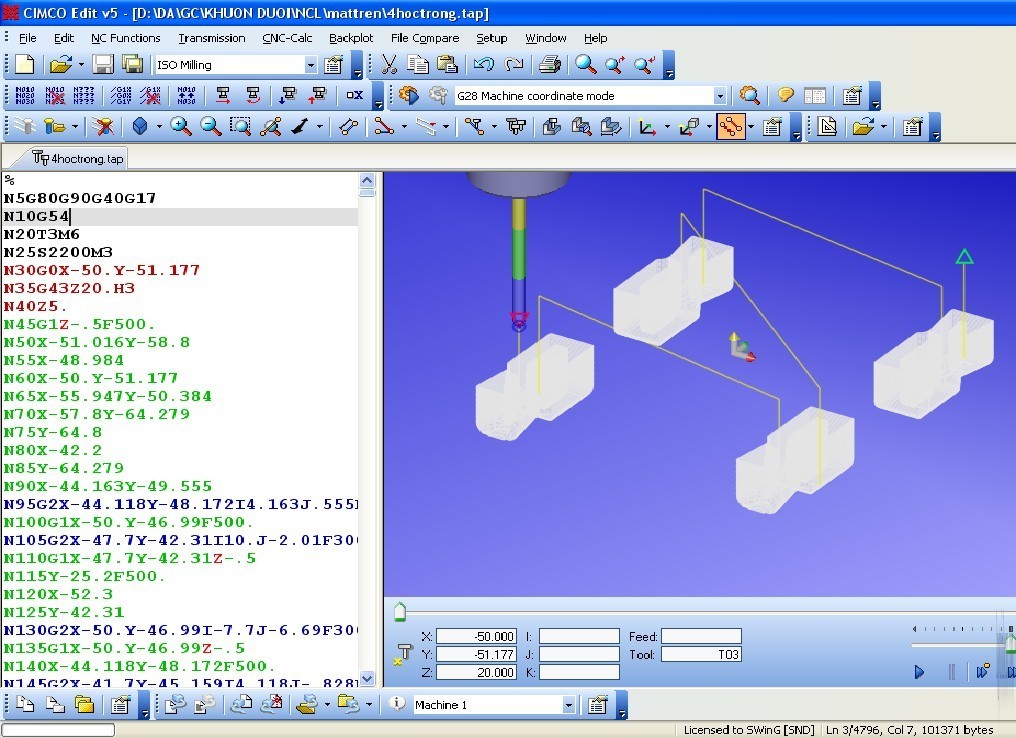Open the Machine 1 dropdown
Screen dimensions: 1016x738
pyautogui.click(x=569, y=705)
